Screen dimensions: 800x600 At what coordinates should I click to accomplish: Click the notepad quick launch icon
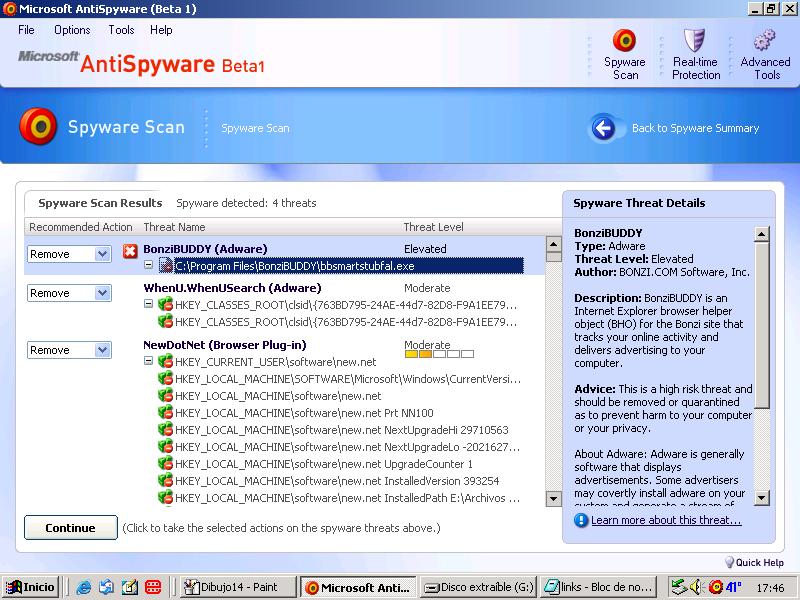[x=130, y=587]
